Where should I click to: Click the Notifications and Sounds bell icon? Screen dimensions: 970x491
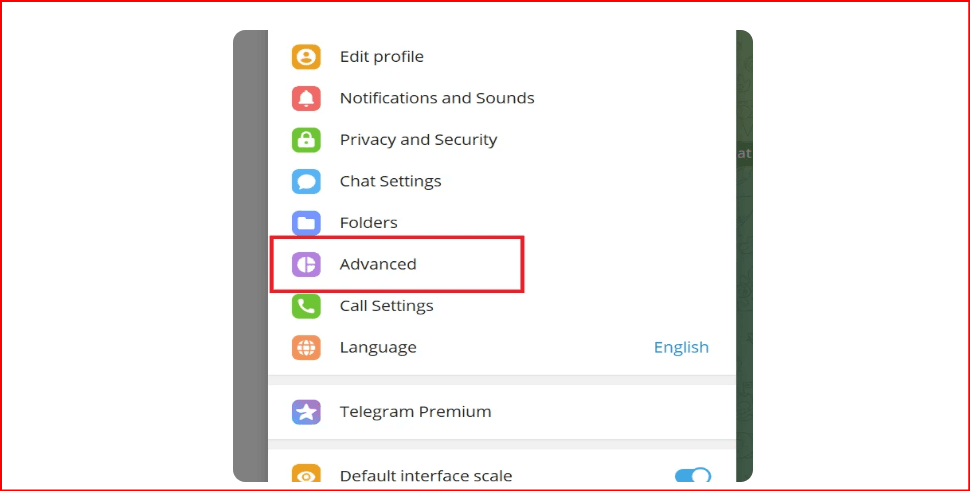[306, 98]
